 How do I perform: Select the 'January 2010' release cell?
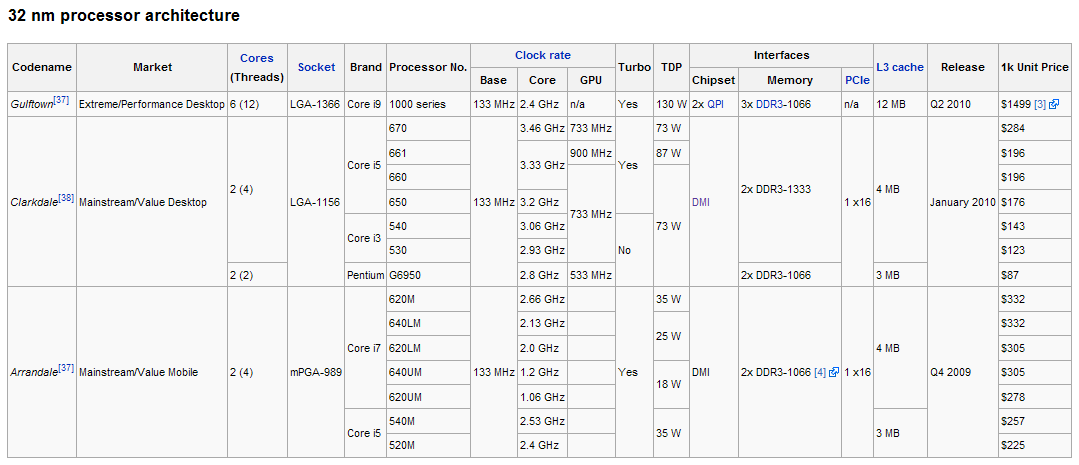[x=963, y=202]
